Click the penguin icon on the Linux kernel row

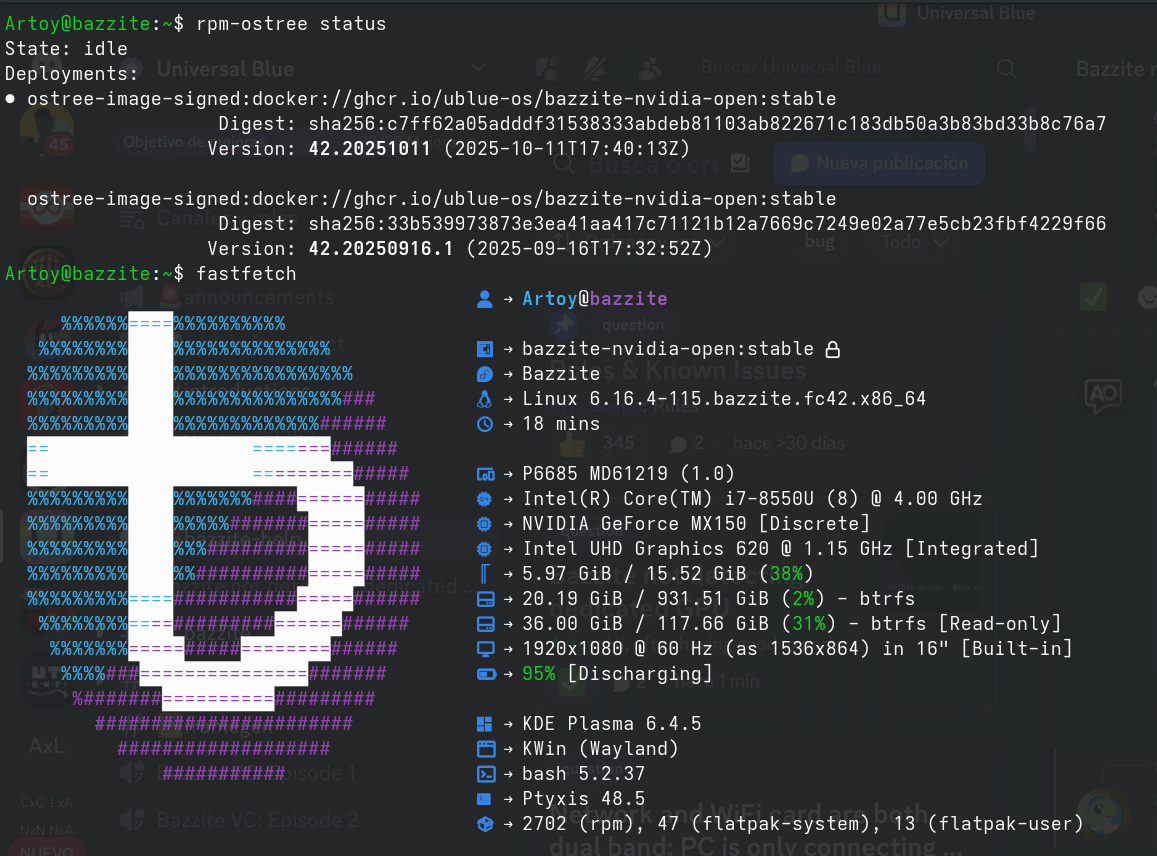tap(485, 399)
